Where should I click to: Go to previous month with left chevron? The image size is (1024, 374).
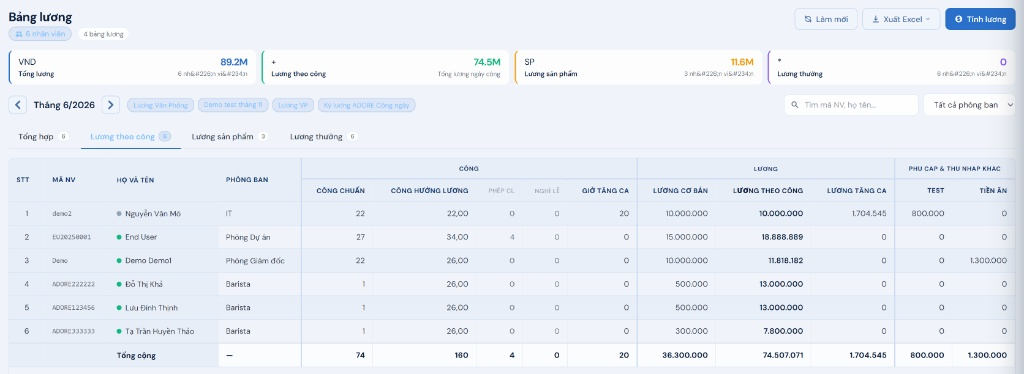pyautogui.click(x=18, y=104)
